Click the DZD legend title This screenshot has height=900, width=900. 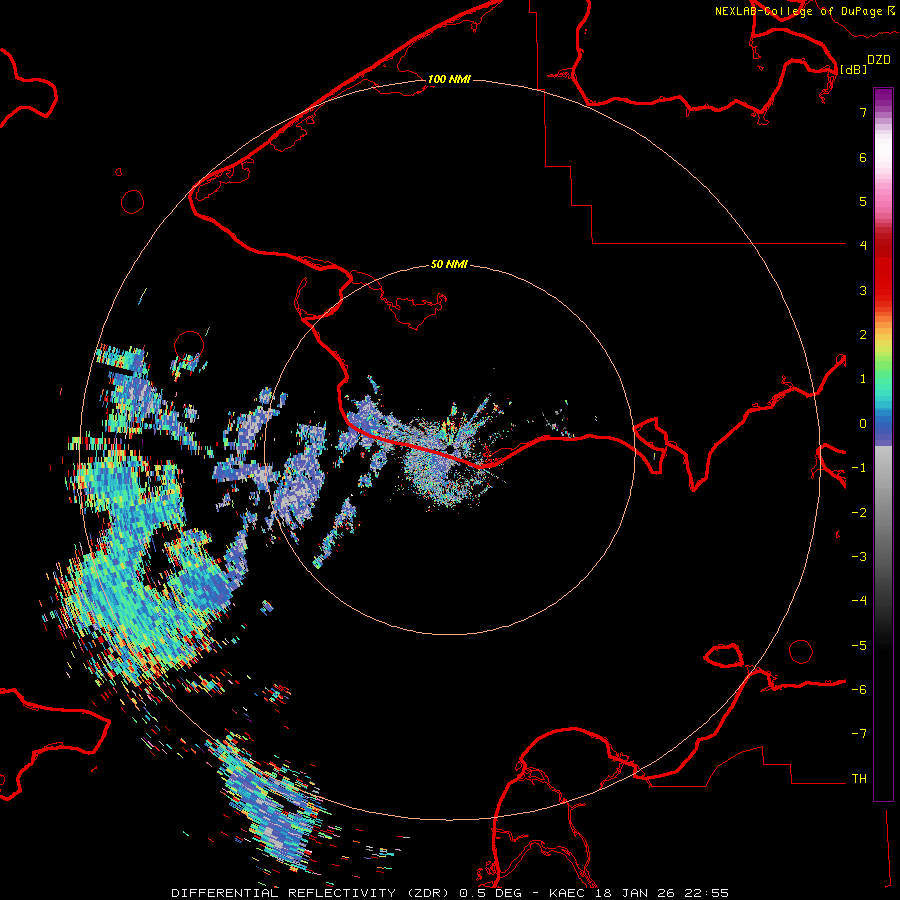(x=879, y=60)
